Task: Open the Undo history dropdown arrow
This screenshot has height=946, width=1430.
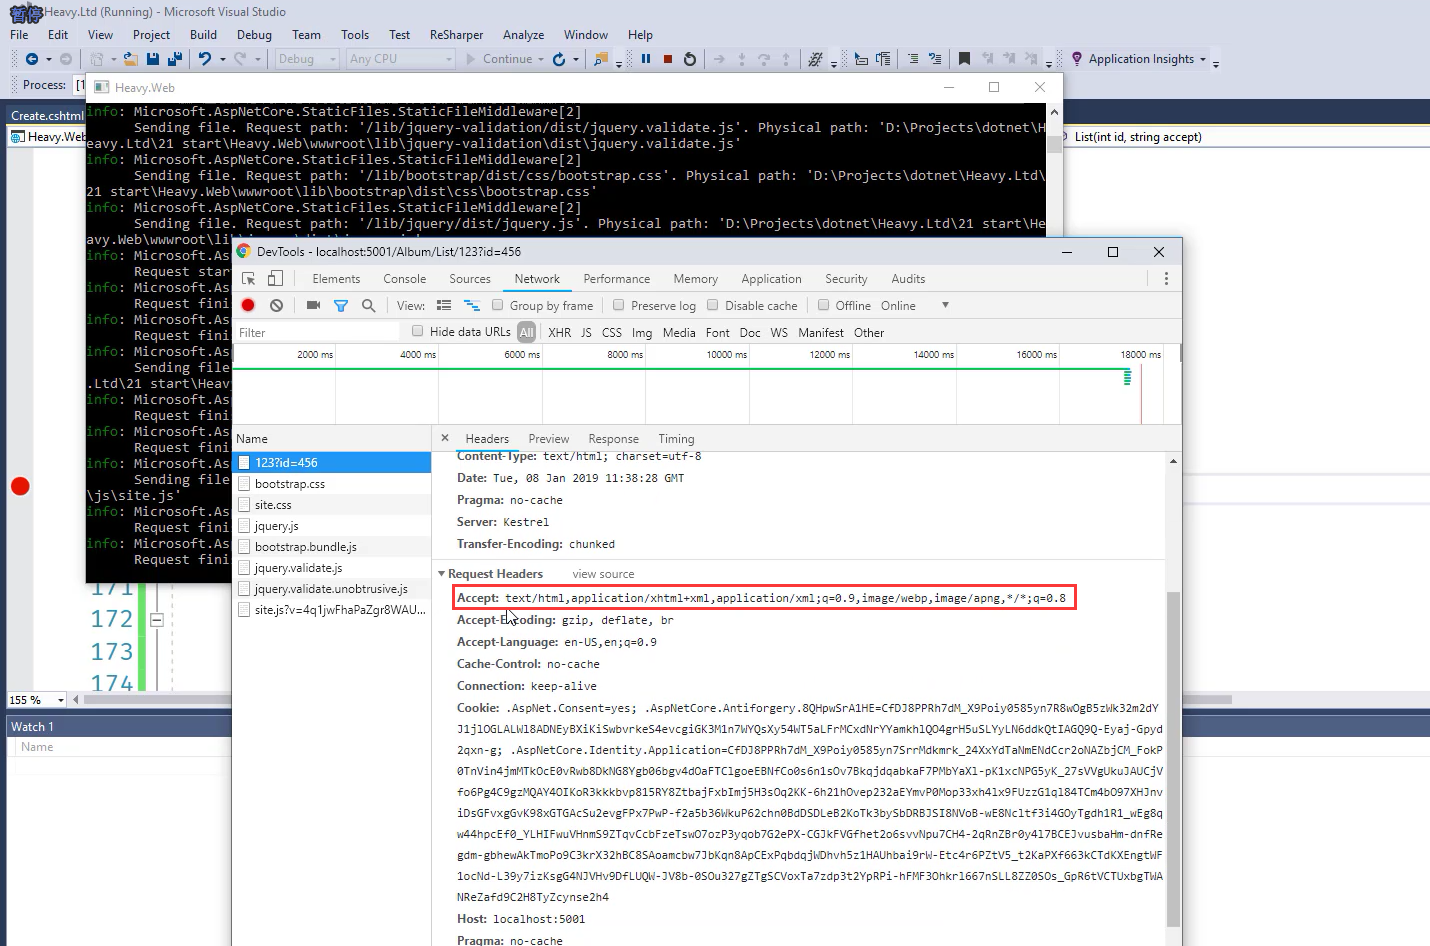Action: click(x=222, y=59)
